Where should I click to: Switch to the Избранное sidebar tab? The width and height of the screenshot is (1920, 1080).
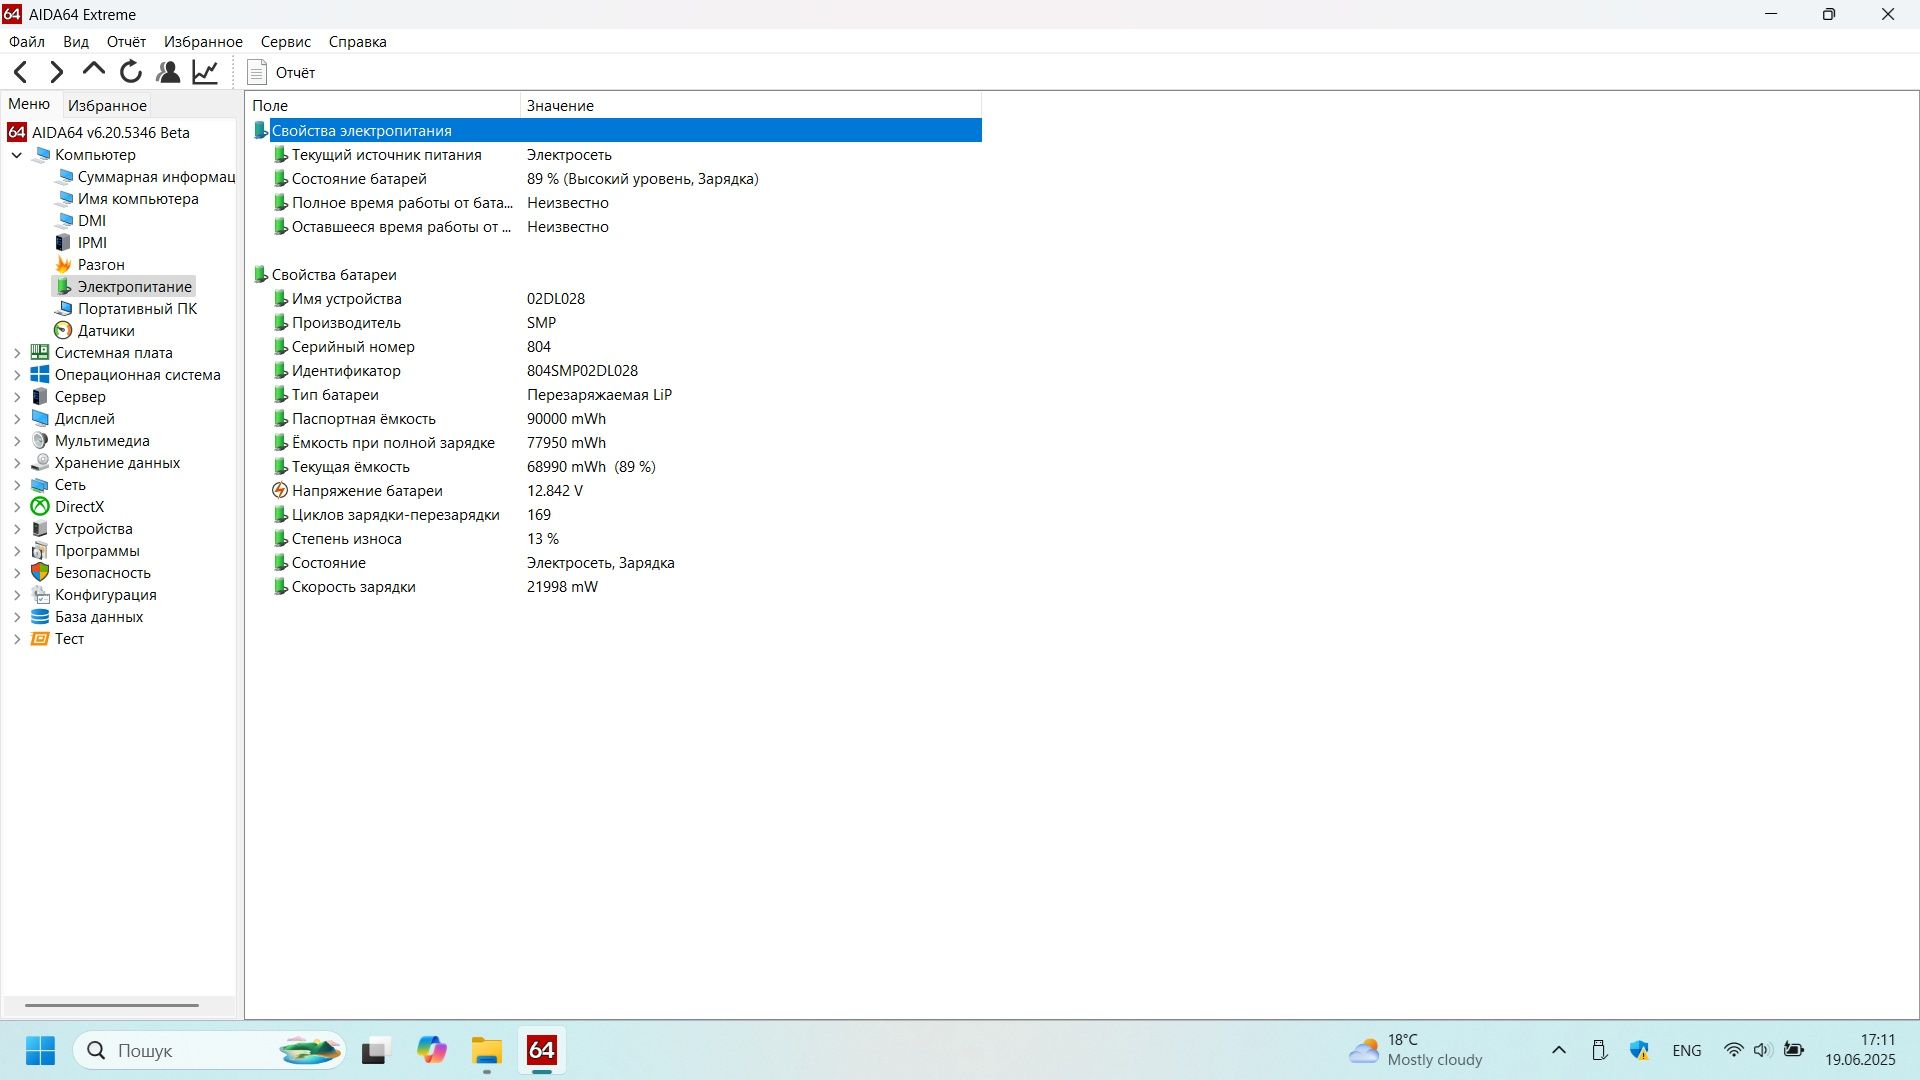coord(107,105)
